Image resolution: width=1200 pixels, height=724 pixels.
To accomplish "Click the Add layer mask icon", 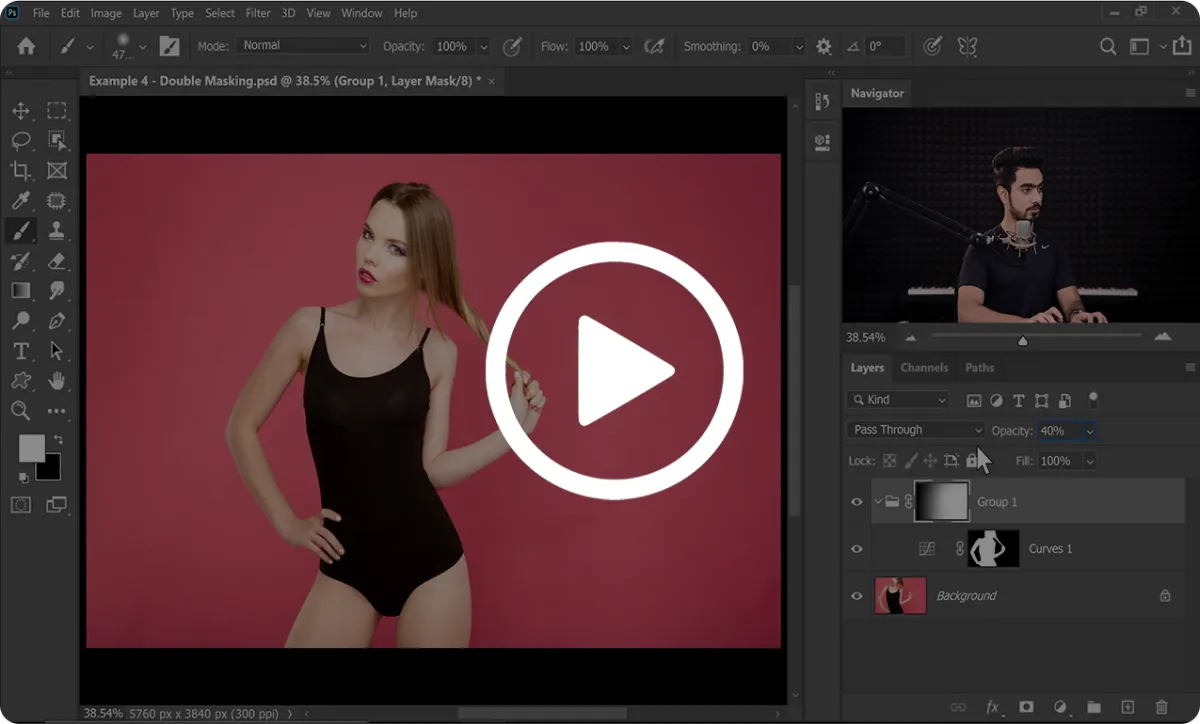I will point(1025,707).
